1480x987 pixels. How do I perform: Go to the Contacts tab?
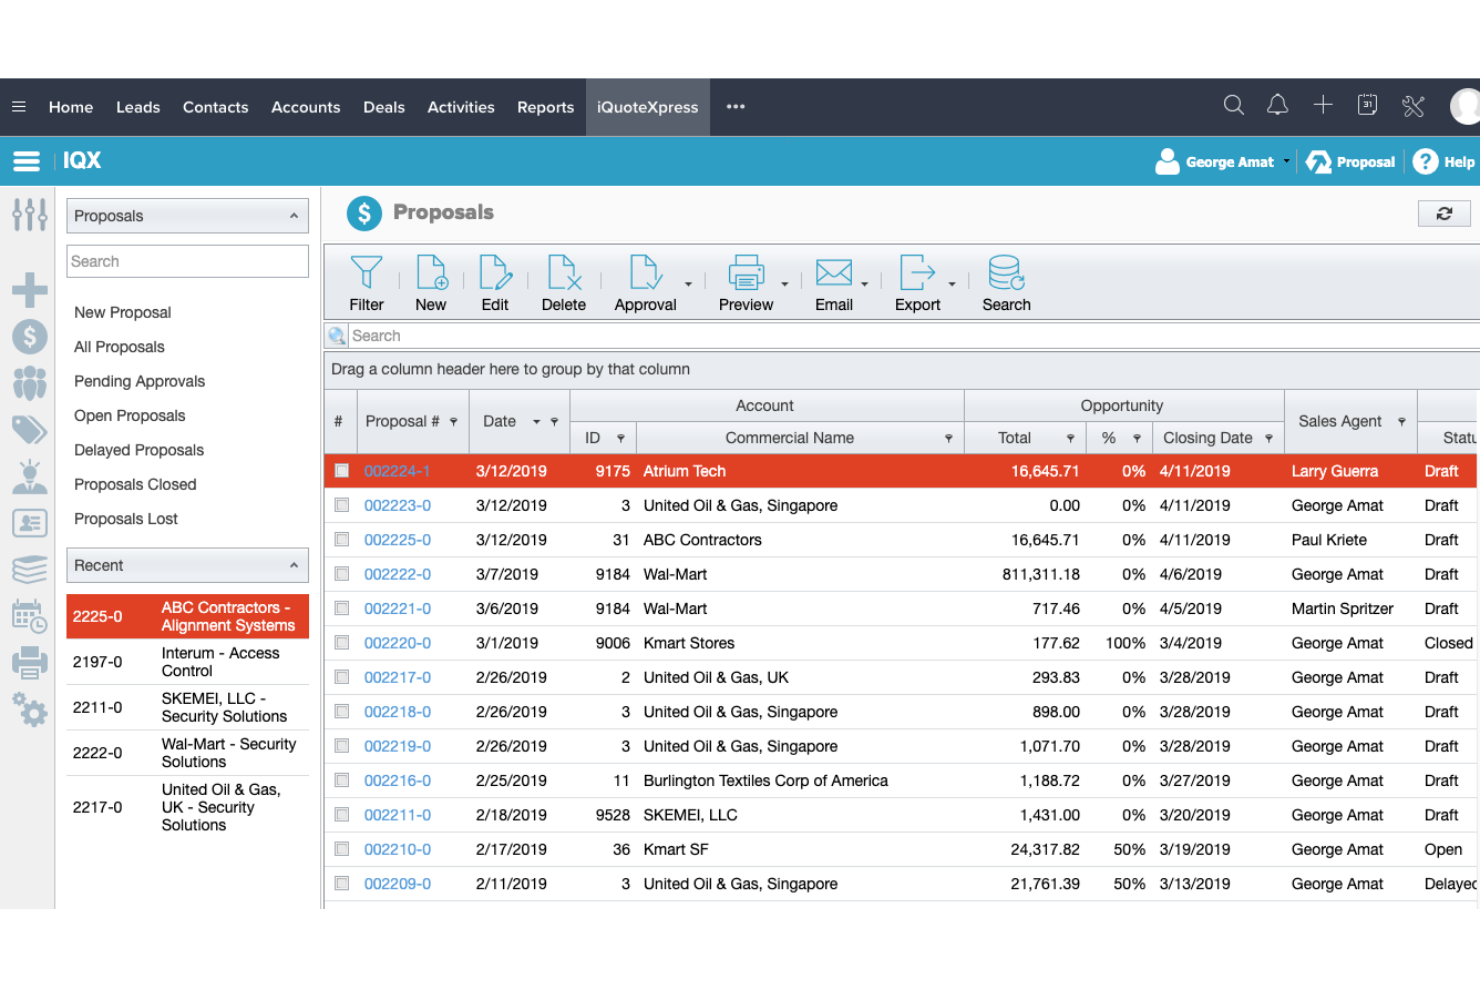[215, 107]
